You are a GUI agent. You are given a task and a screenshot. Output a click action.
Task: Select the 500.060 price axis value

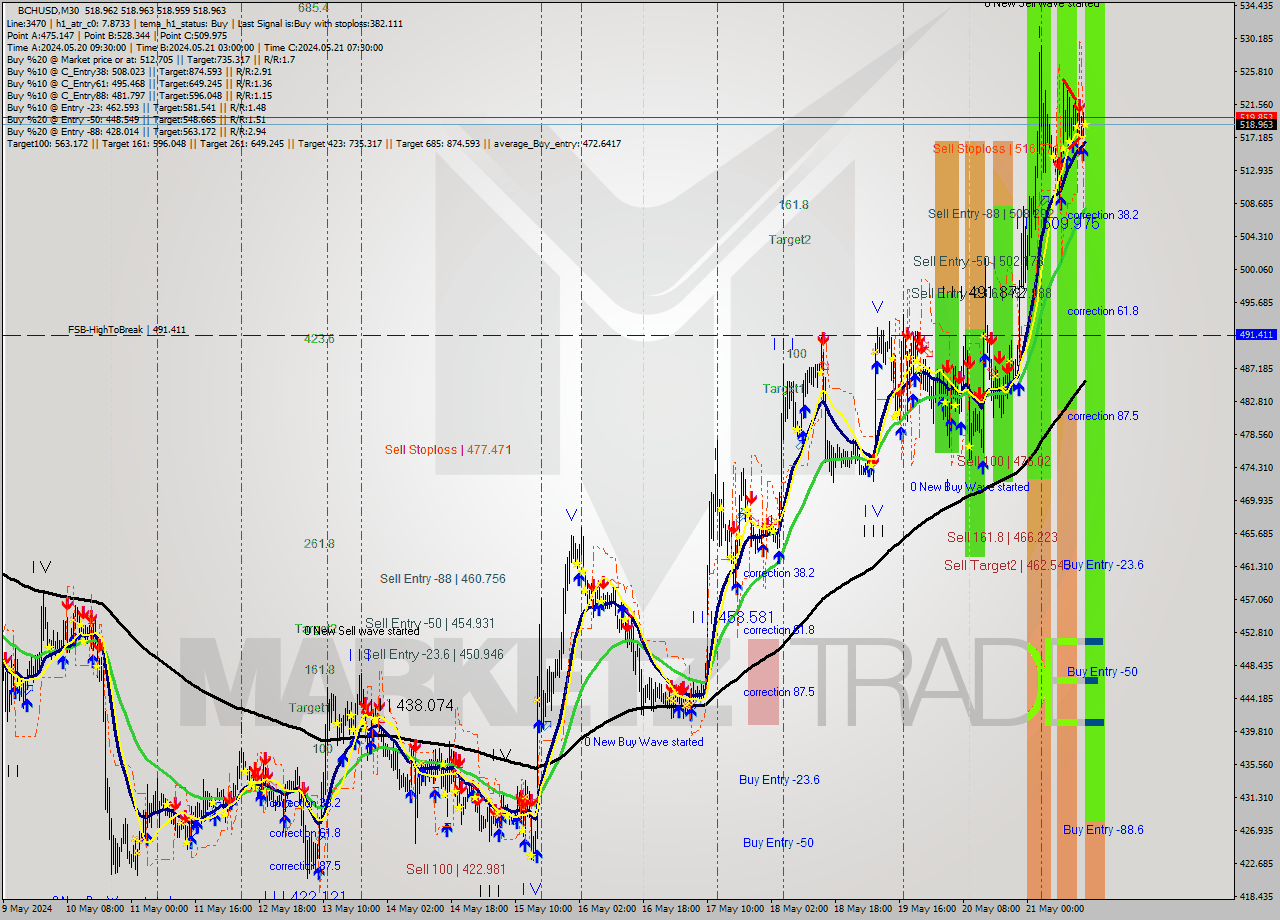[x=1256, y=270]
